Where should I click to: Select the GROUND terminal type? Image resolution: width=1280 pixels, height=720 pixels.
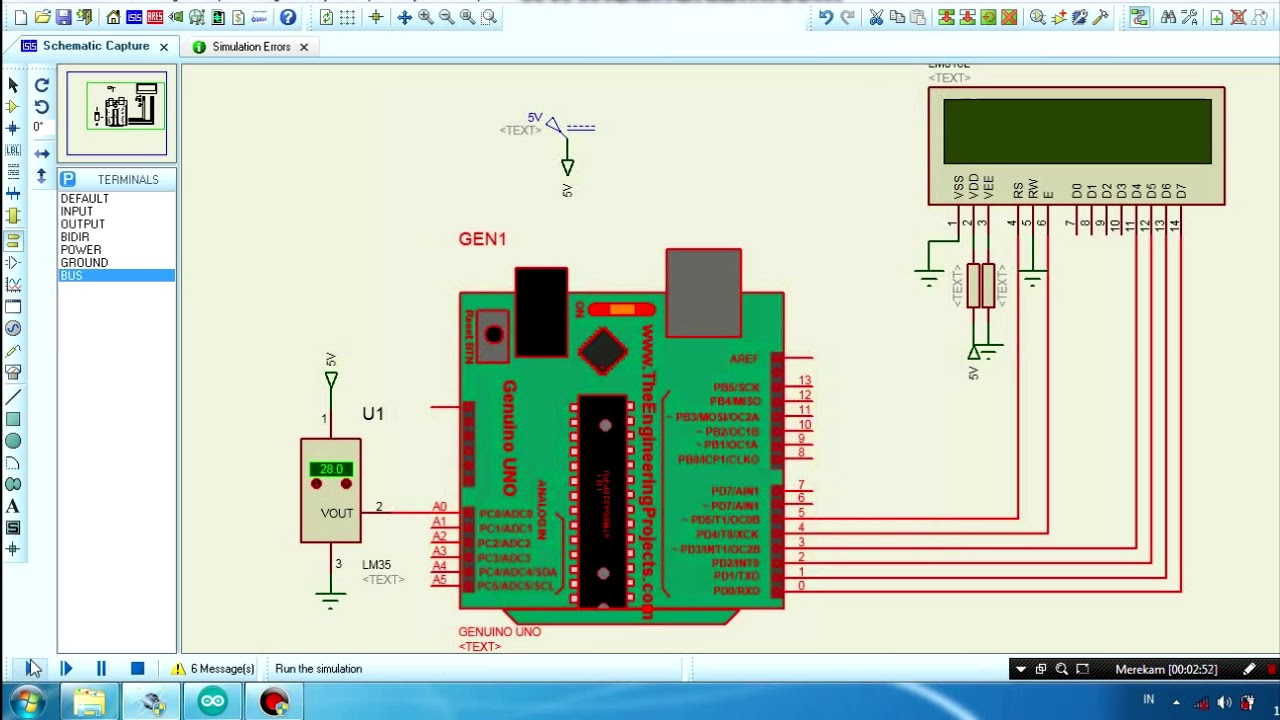(117, 263)
